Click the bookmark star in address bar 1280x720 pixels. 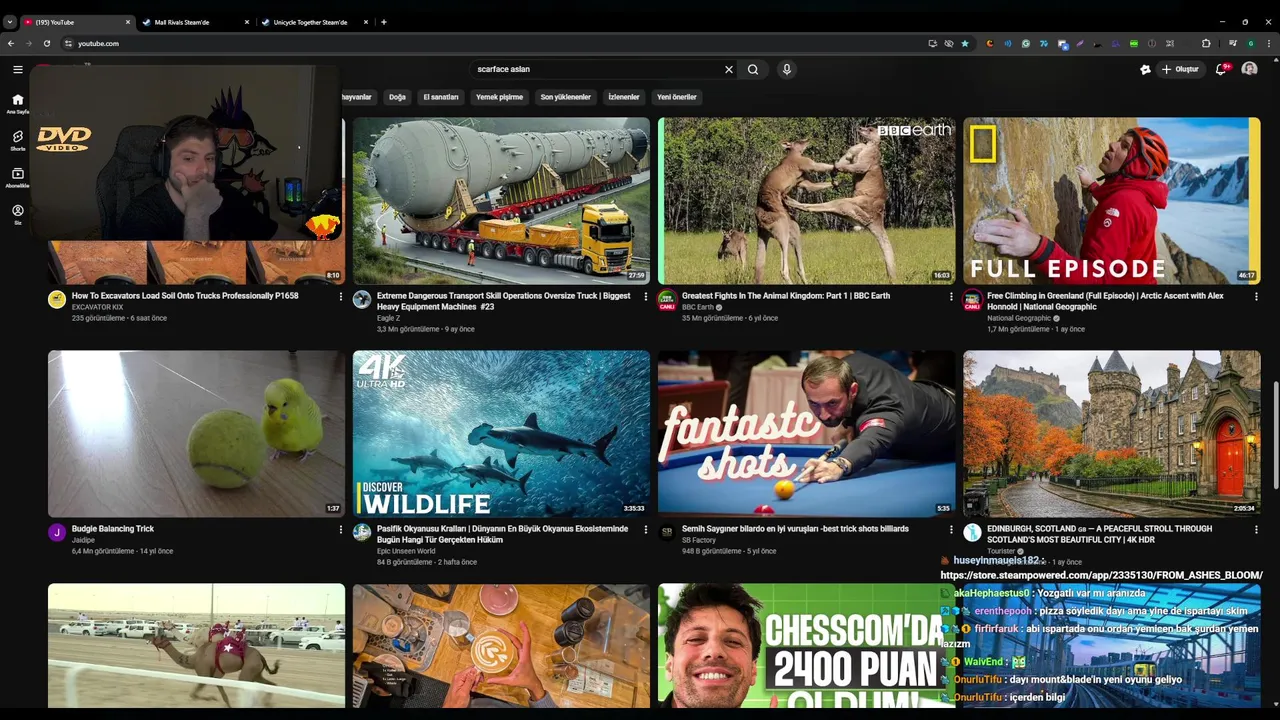(x=965, y=43)
